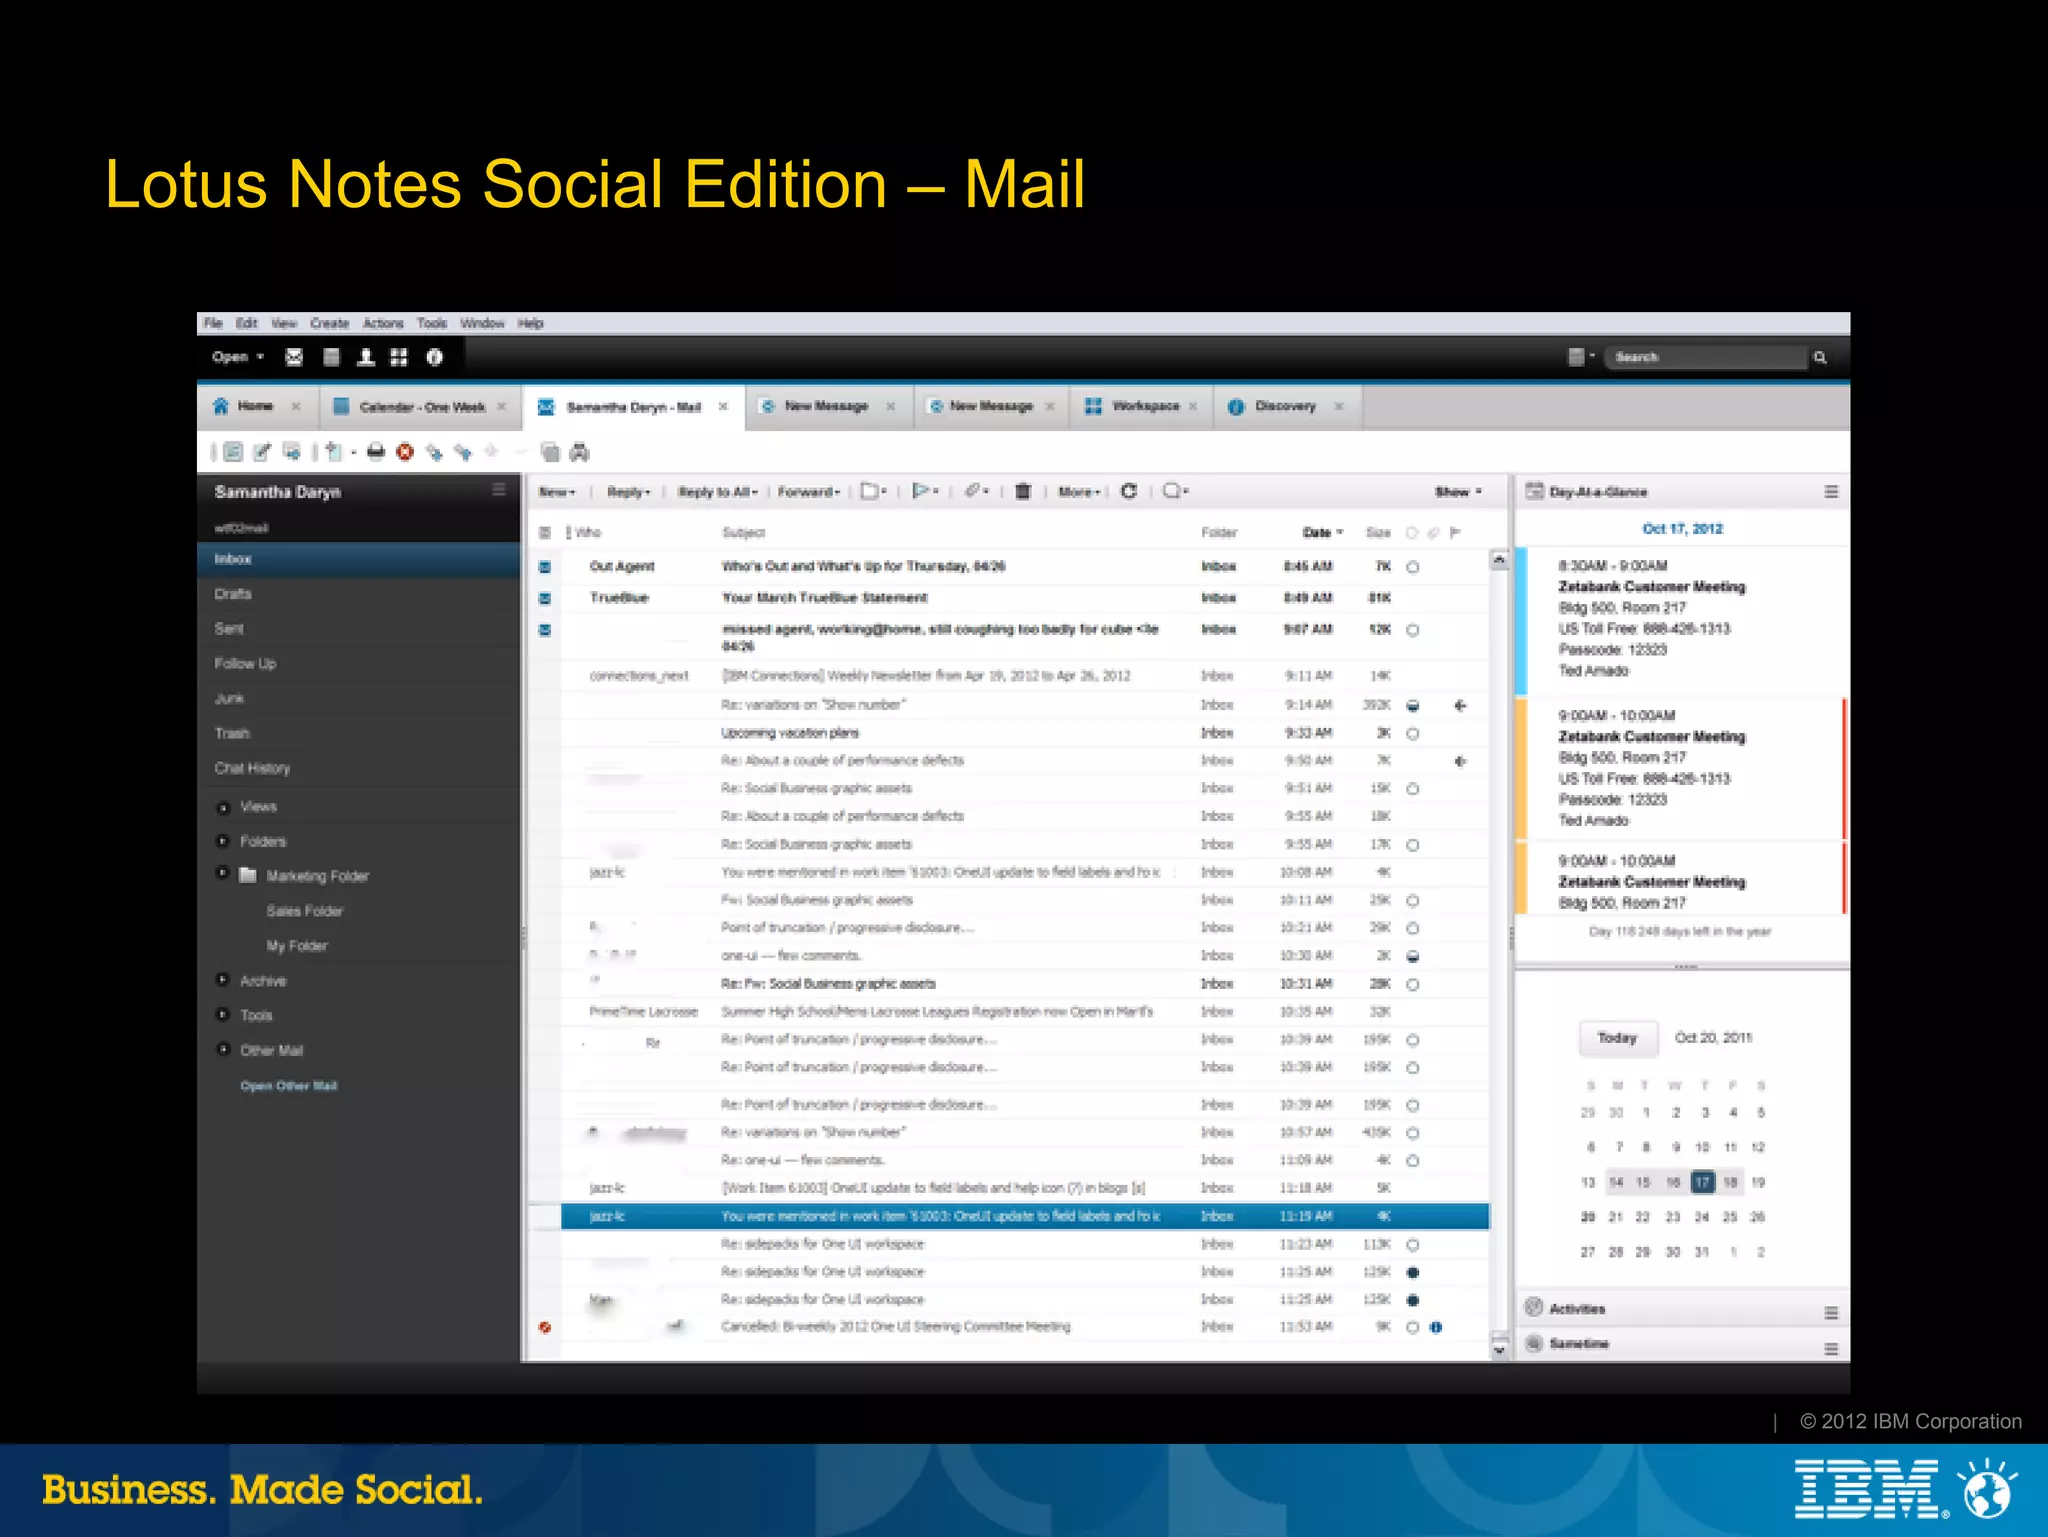
Task: Open the Day-At-a-Glance panel menu icon
Action: point(1831,491)
